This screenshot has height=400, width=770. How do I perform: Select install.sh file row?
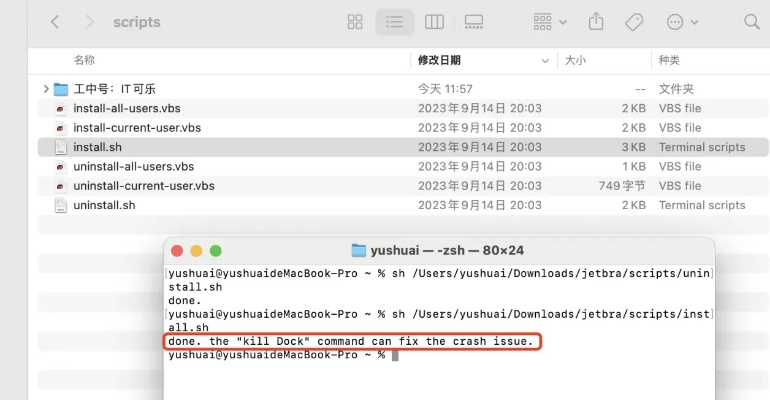click(x=403, y=147)
